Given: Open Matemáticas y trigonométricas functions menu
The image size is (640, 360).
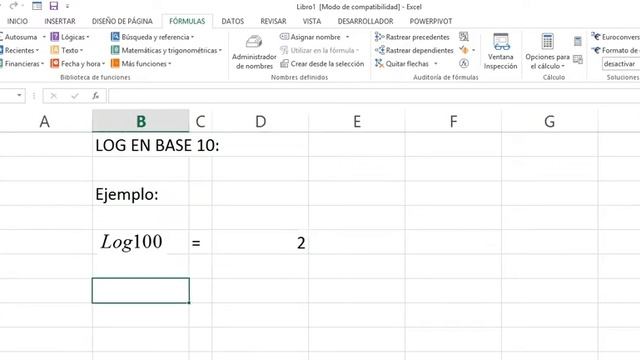Looking at the screenshot, I should pos(166,50).
